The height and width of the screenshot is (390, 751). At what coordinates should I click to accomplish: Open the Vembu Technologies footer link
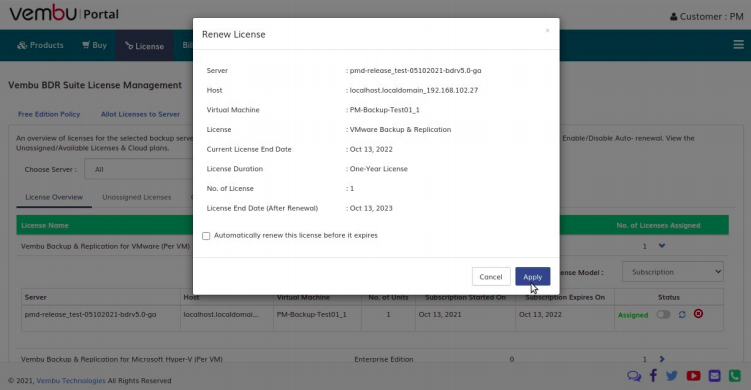71,380
